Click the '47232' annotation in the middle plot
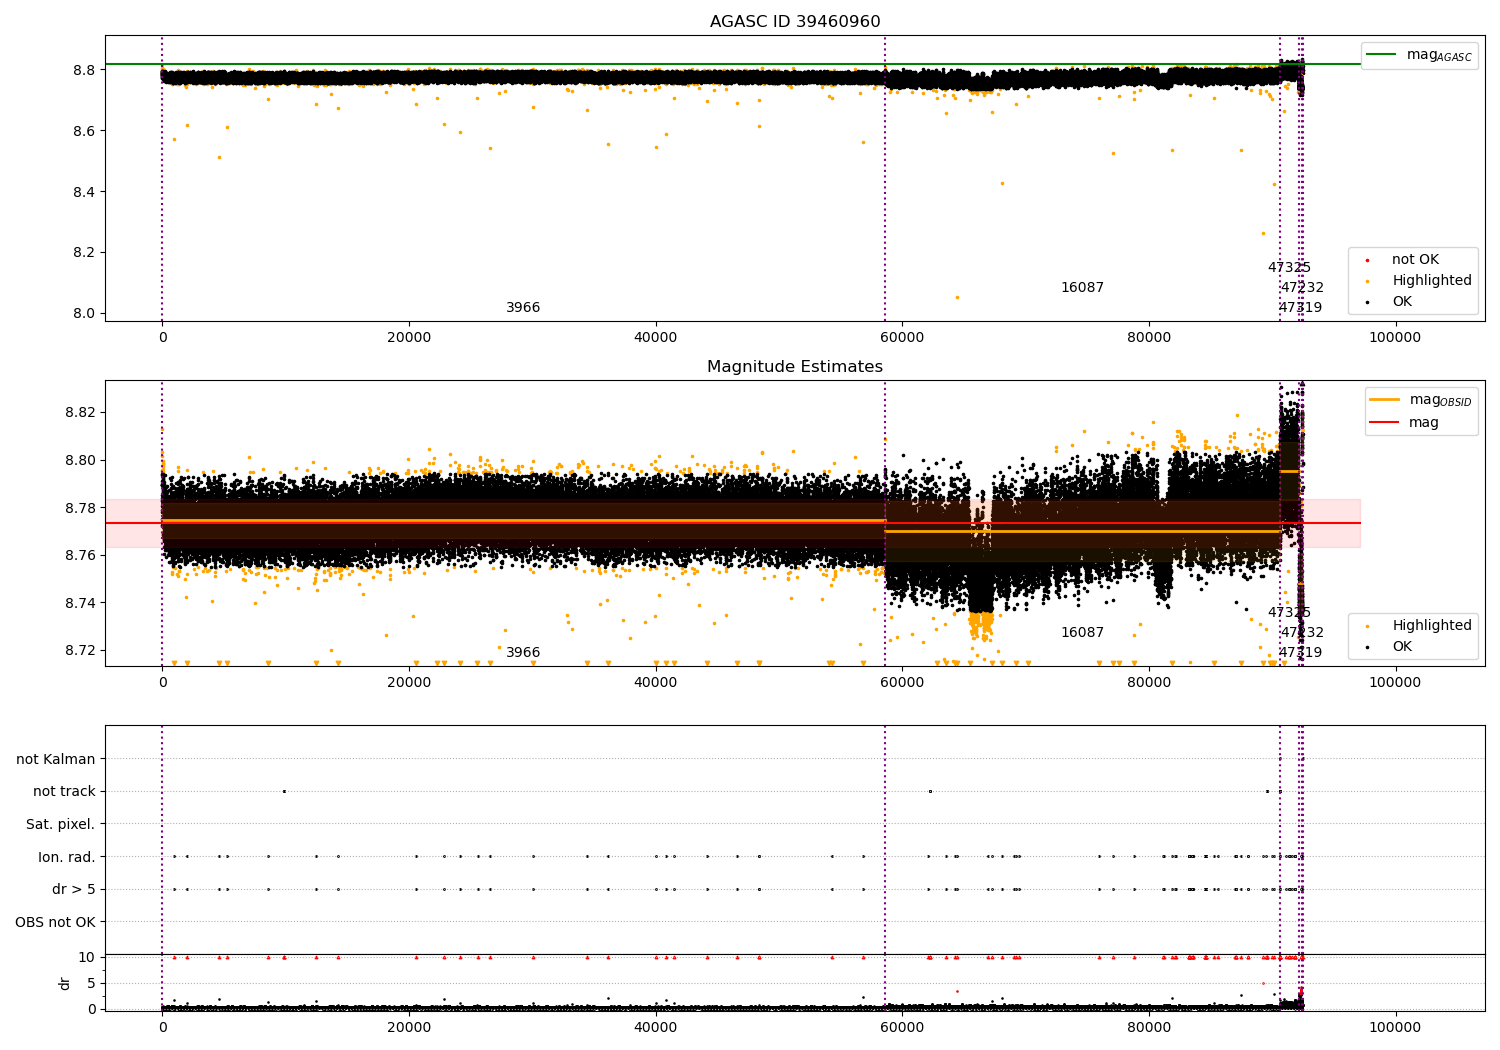Screen dimensions: 1500x1050 (1302, 633)
